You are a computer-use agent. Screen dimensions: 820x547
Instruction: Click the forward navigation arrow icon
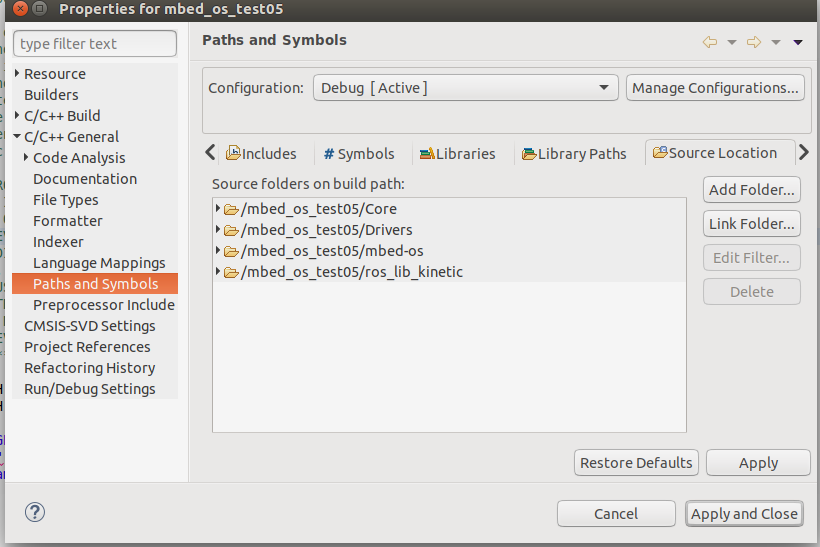click(x=754, y=42)
